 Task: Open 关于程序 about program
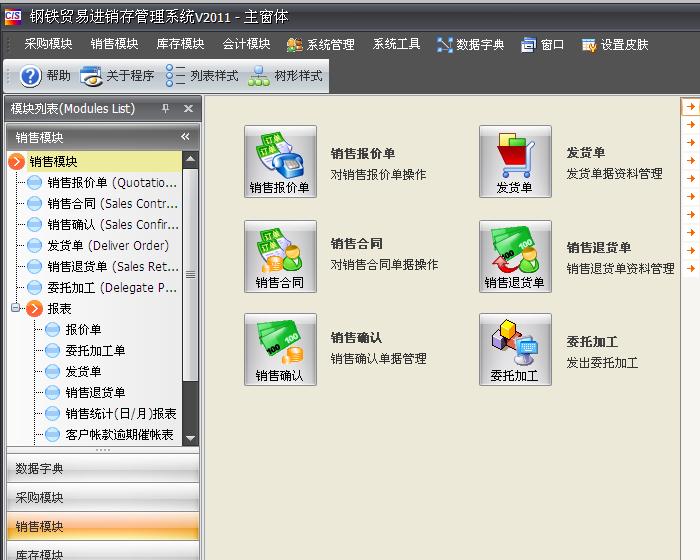tap(118, 76)
